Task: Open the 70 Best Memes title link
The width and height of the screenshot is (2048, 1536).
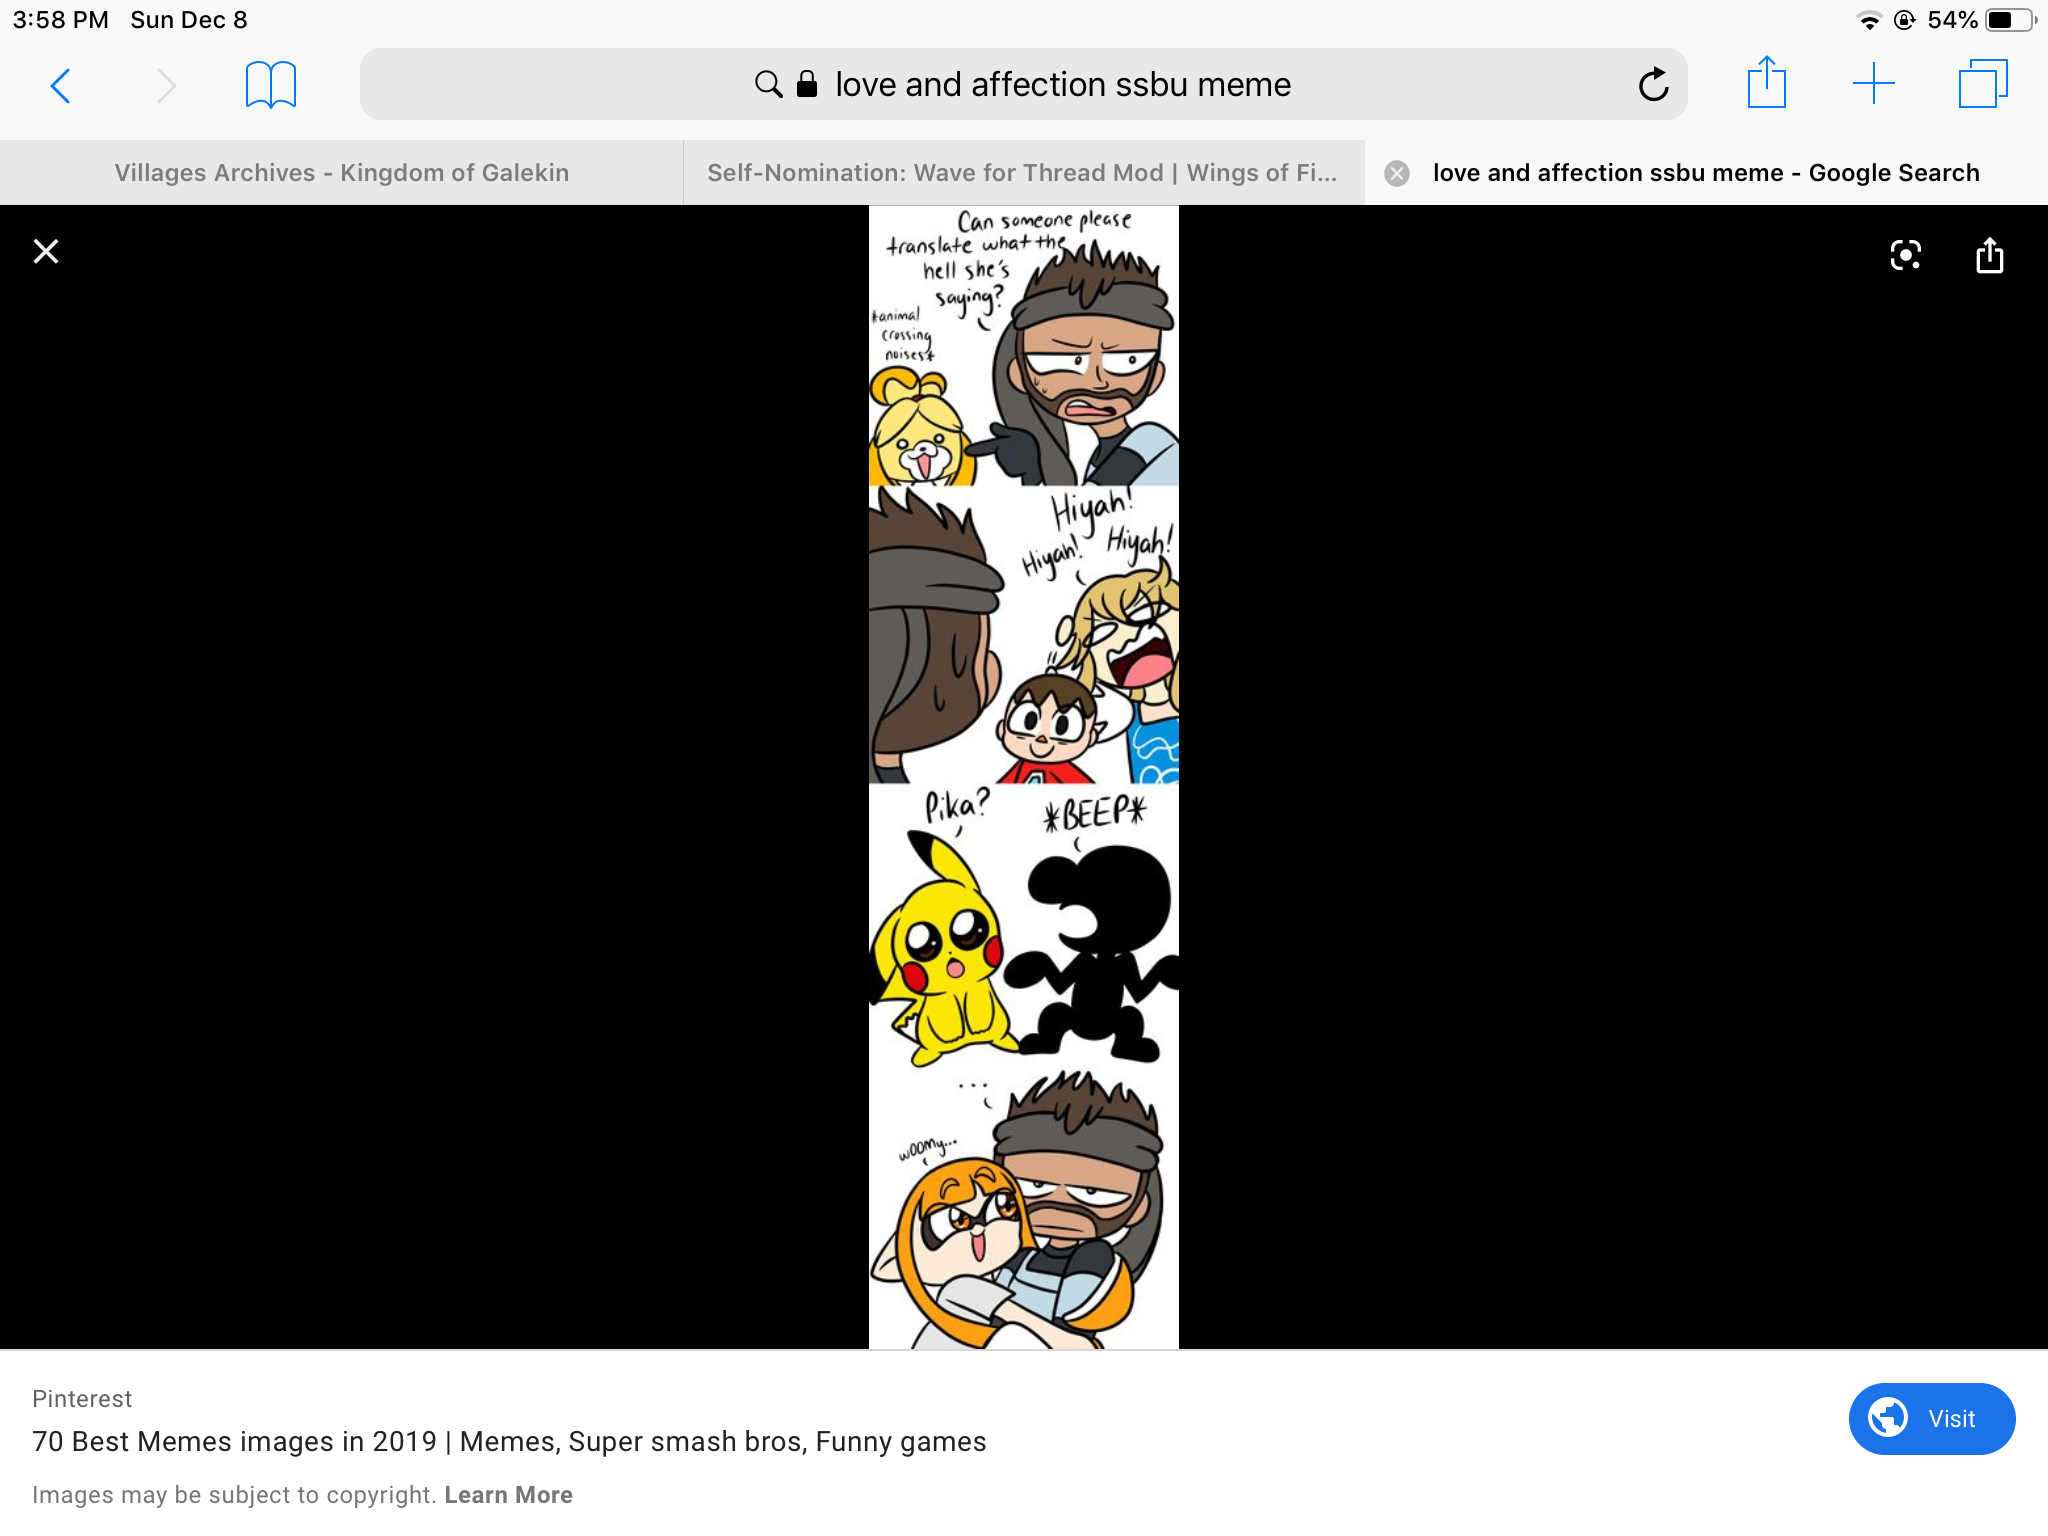Action: click(x=509, y=1442)
